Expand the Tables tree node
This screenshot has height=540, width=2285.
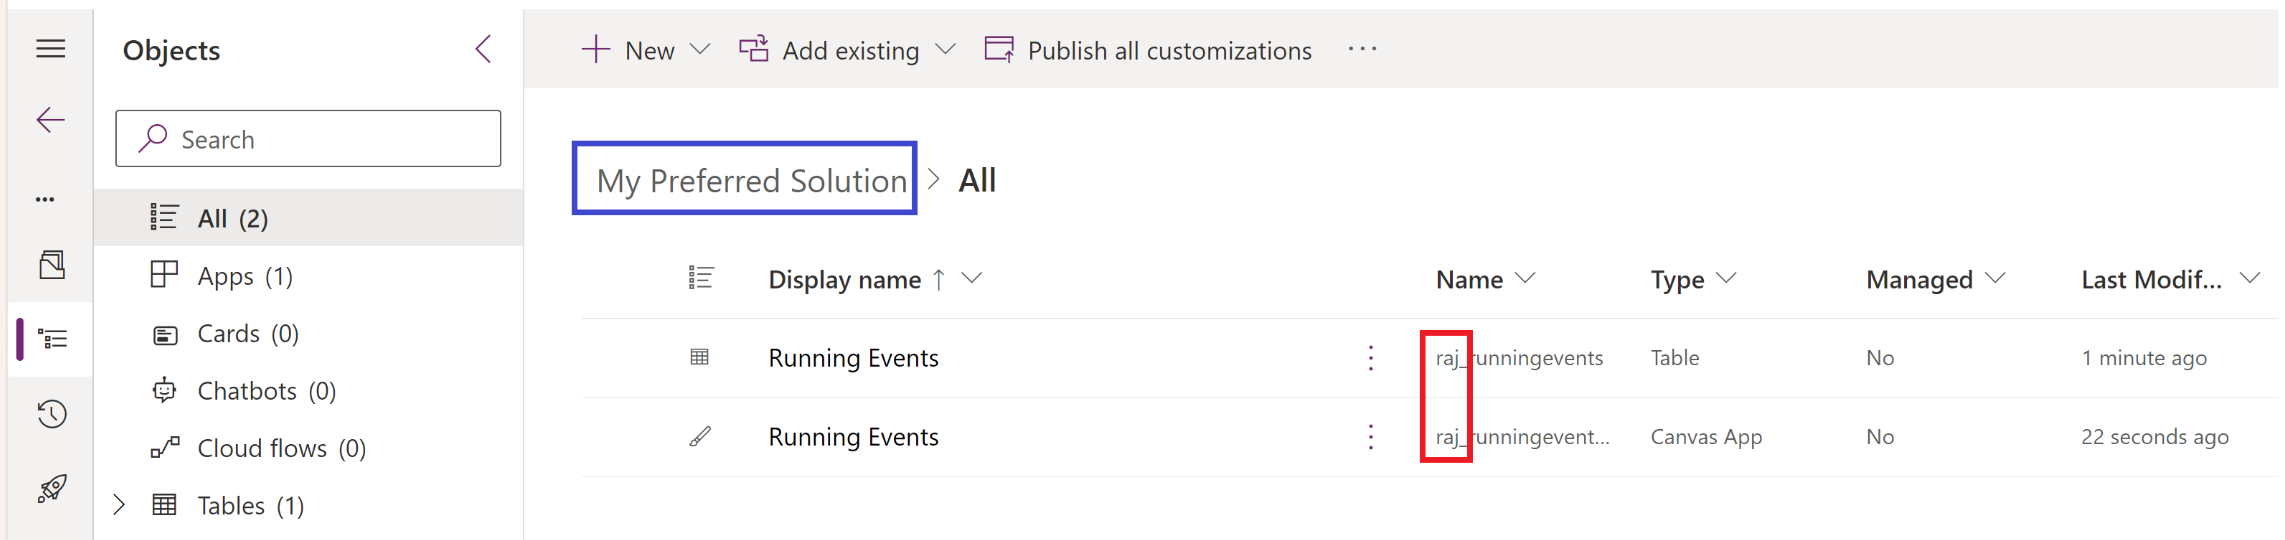coord(119,505)
